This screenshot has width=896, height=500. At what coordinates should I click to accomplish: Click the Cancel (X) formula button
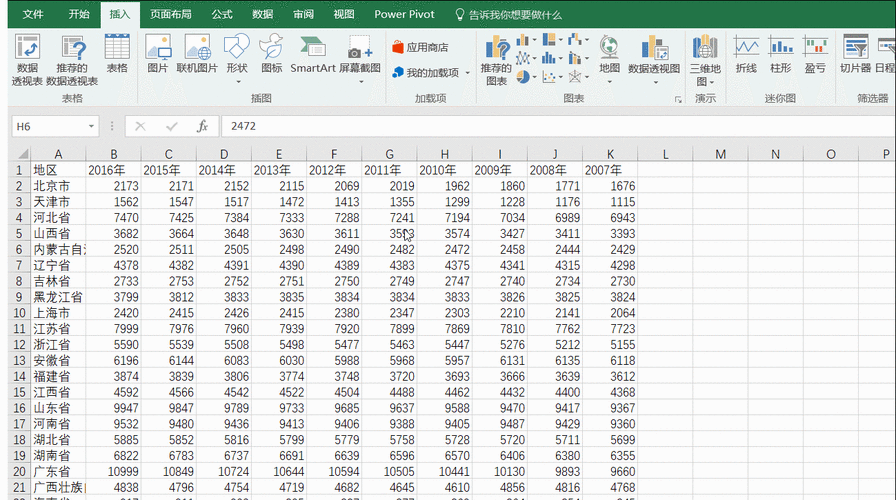140,126
